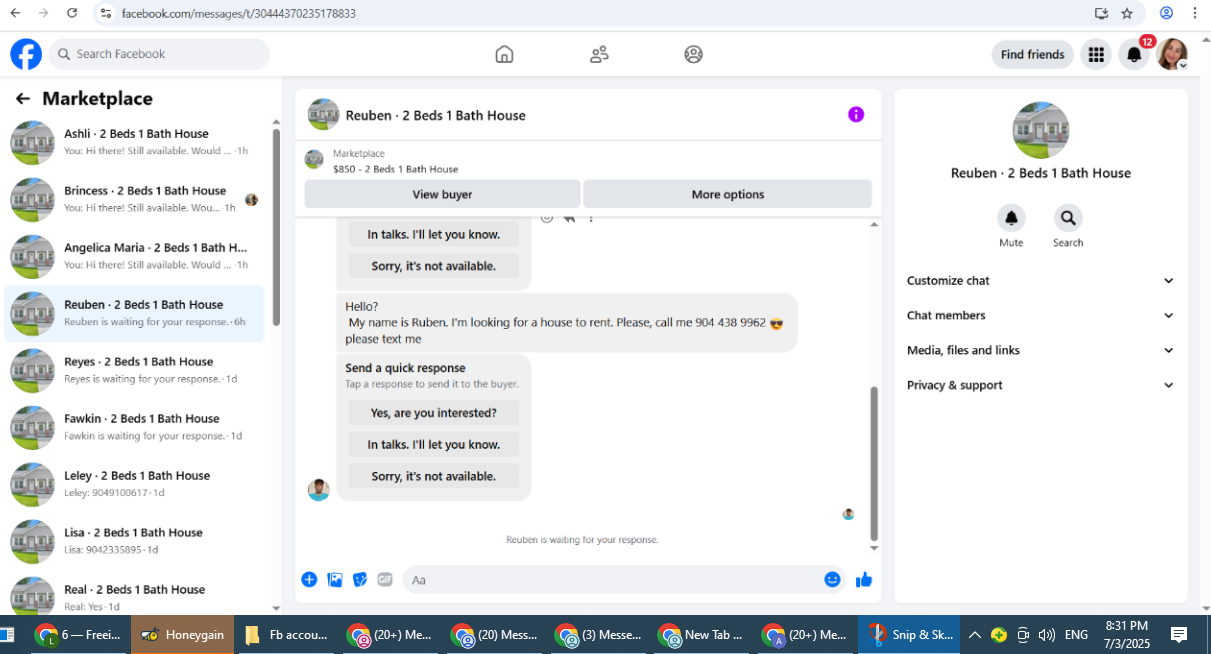Open the volume speaker icon in tray

(1046, 634)
